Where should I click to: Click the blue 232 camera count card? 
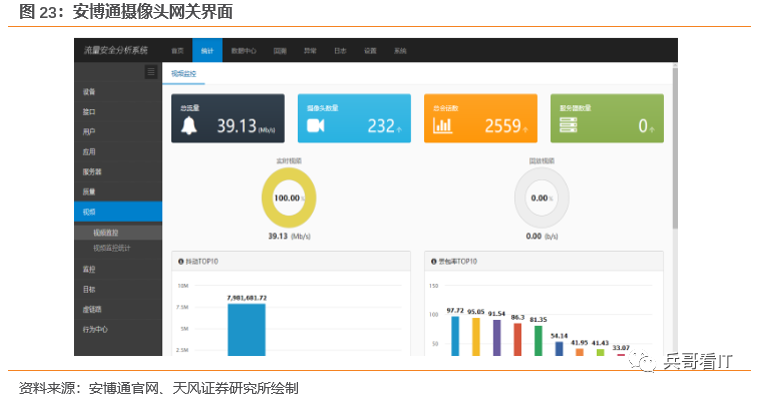click(354, 118)
